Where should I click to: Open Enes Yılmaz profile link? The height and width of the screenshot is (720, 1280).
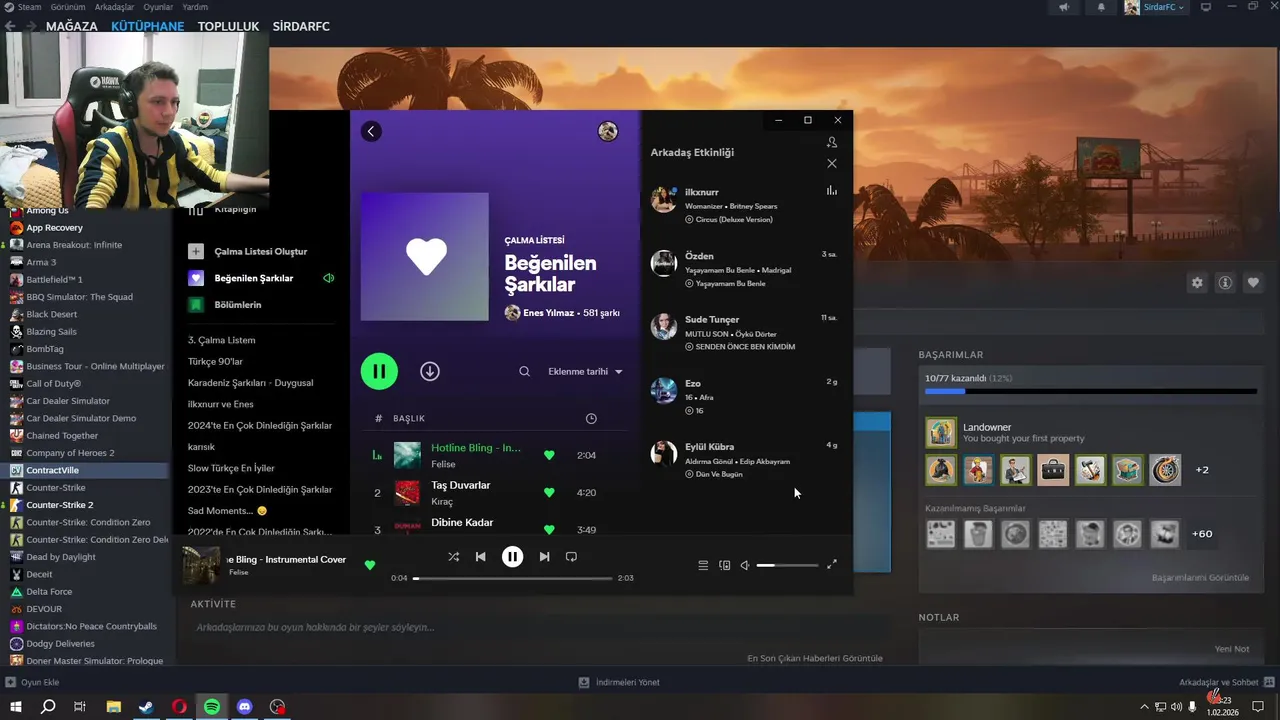tap(548, 313)
